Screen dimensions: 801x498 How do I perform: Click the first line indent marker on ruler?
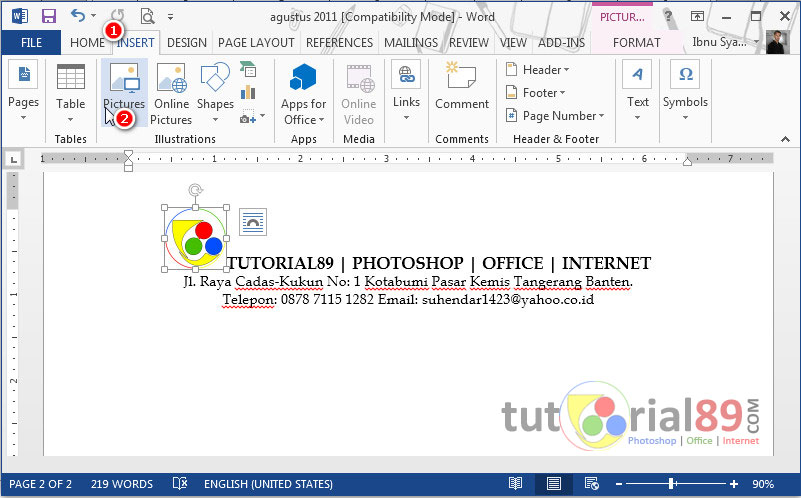click(128, 154)
